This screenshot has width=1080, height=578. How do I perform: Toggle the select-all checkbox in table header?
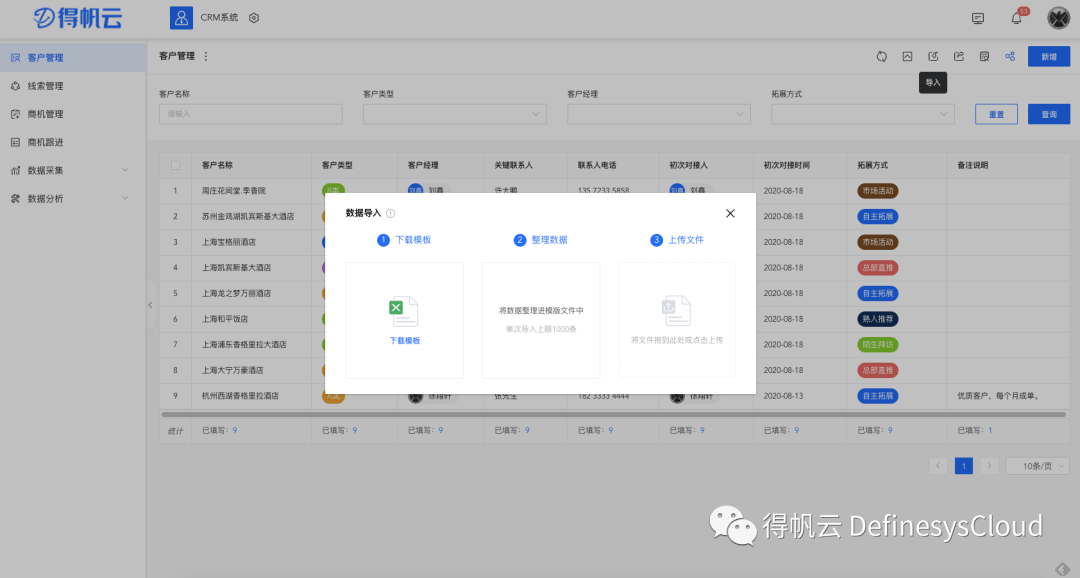(176, 165)
